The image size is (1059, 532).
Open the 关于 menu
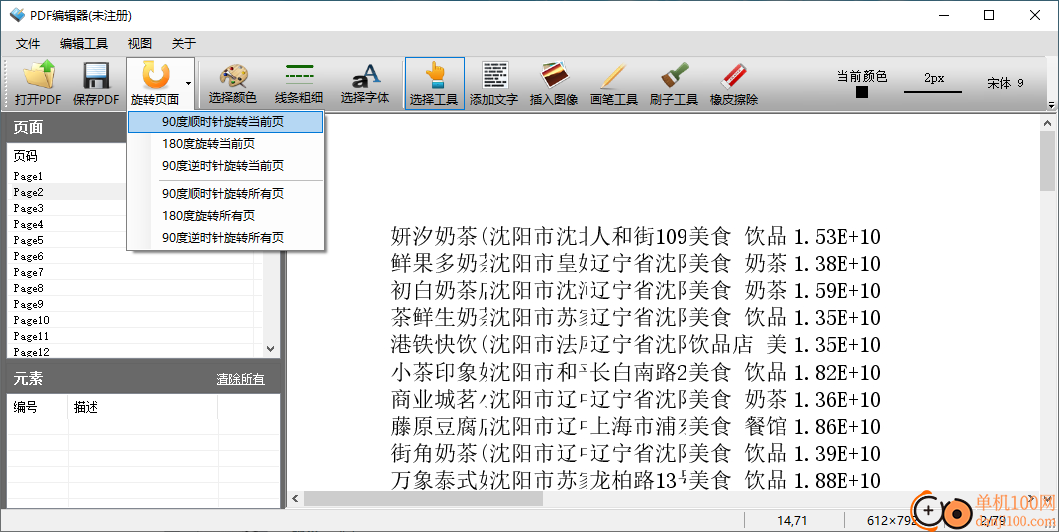[x=184, y=43]
